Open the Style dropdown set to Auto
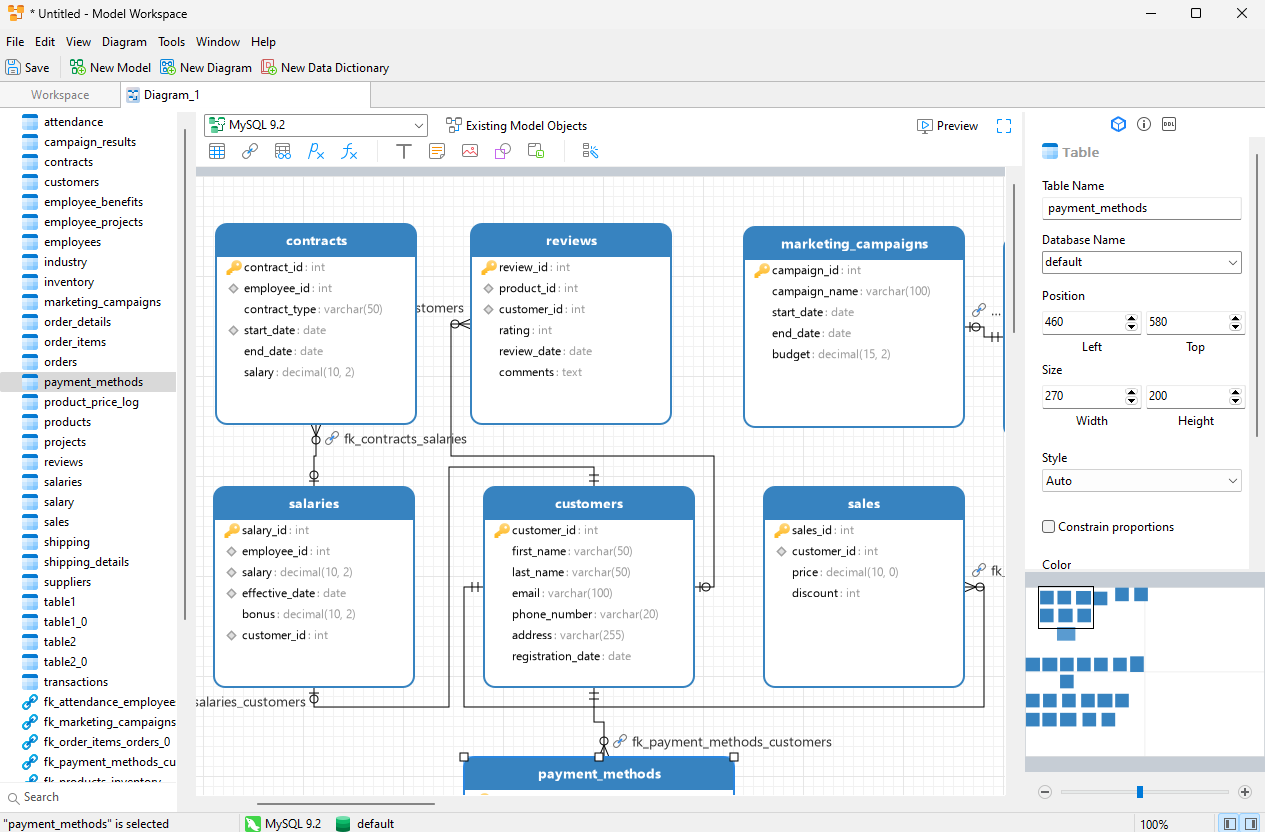 click(x=1141, y=481)
